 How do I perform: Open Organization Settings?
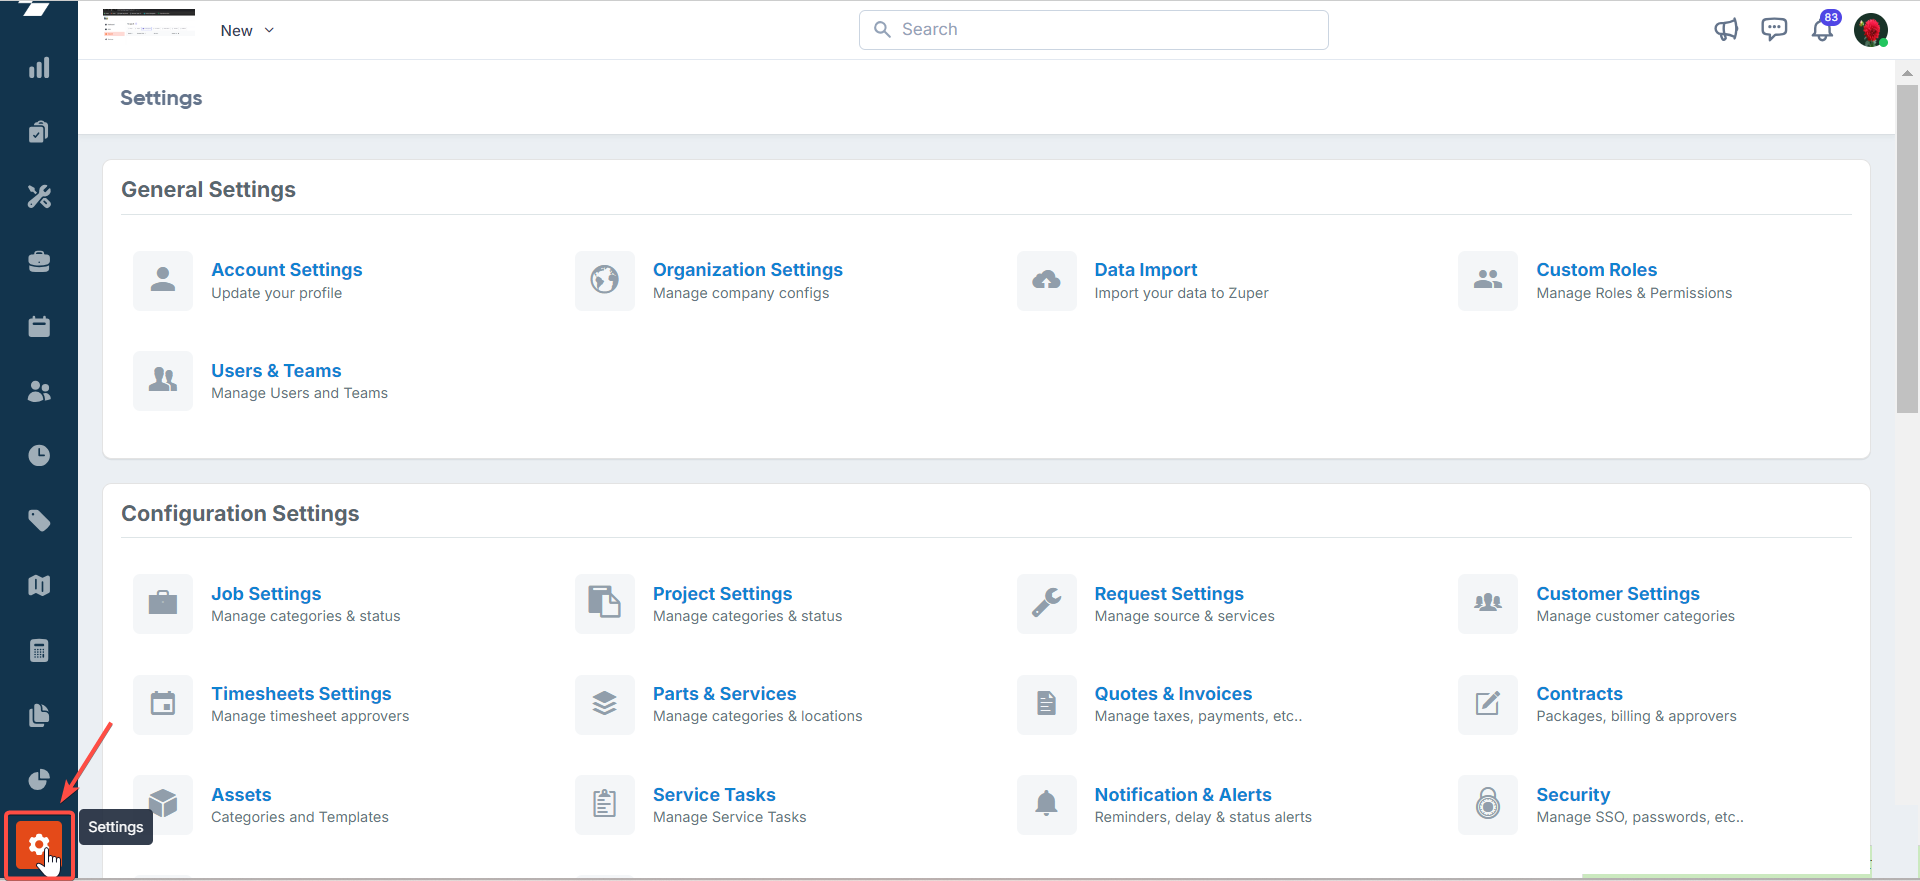click(x=747, y=270)
